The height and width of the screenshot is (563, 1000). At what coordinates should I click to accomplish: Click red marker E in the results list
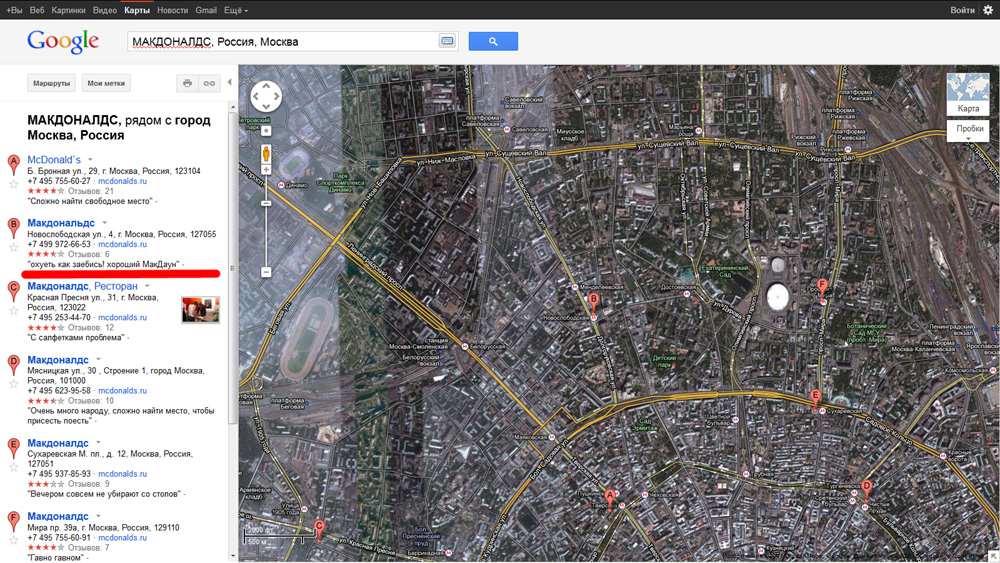[x=13, y=447]
